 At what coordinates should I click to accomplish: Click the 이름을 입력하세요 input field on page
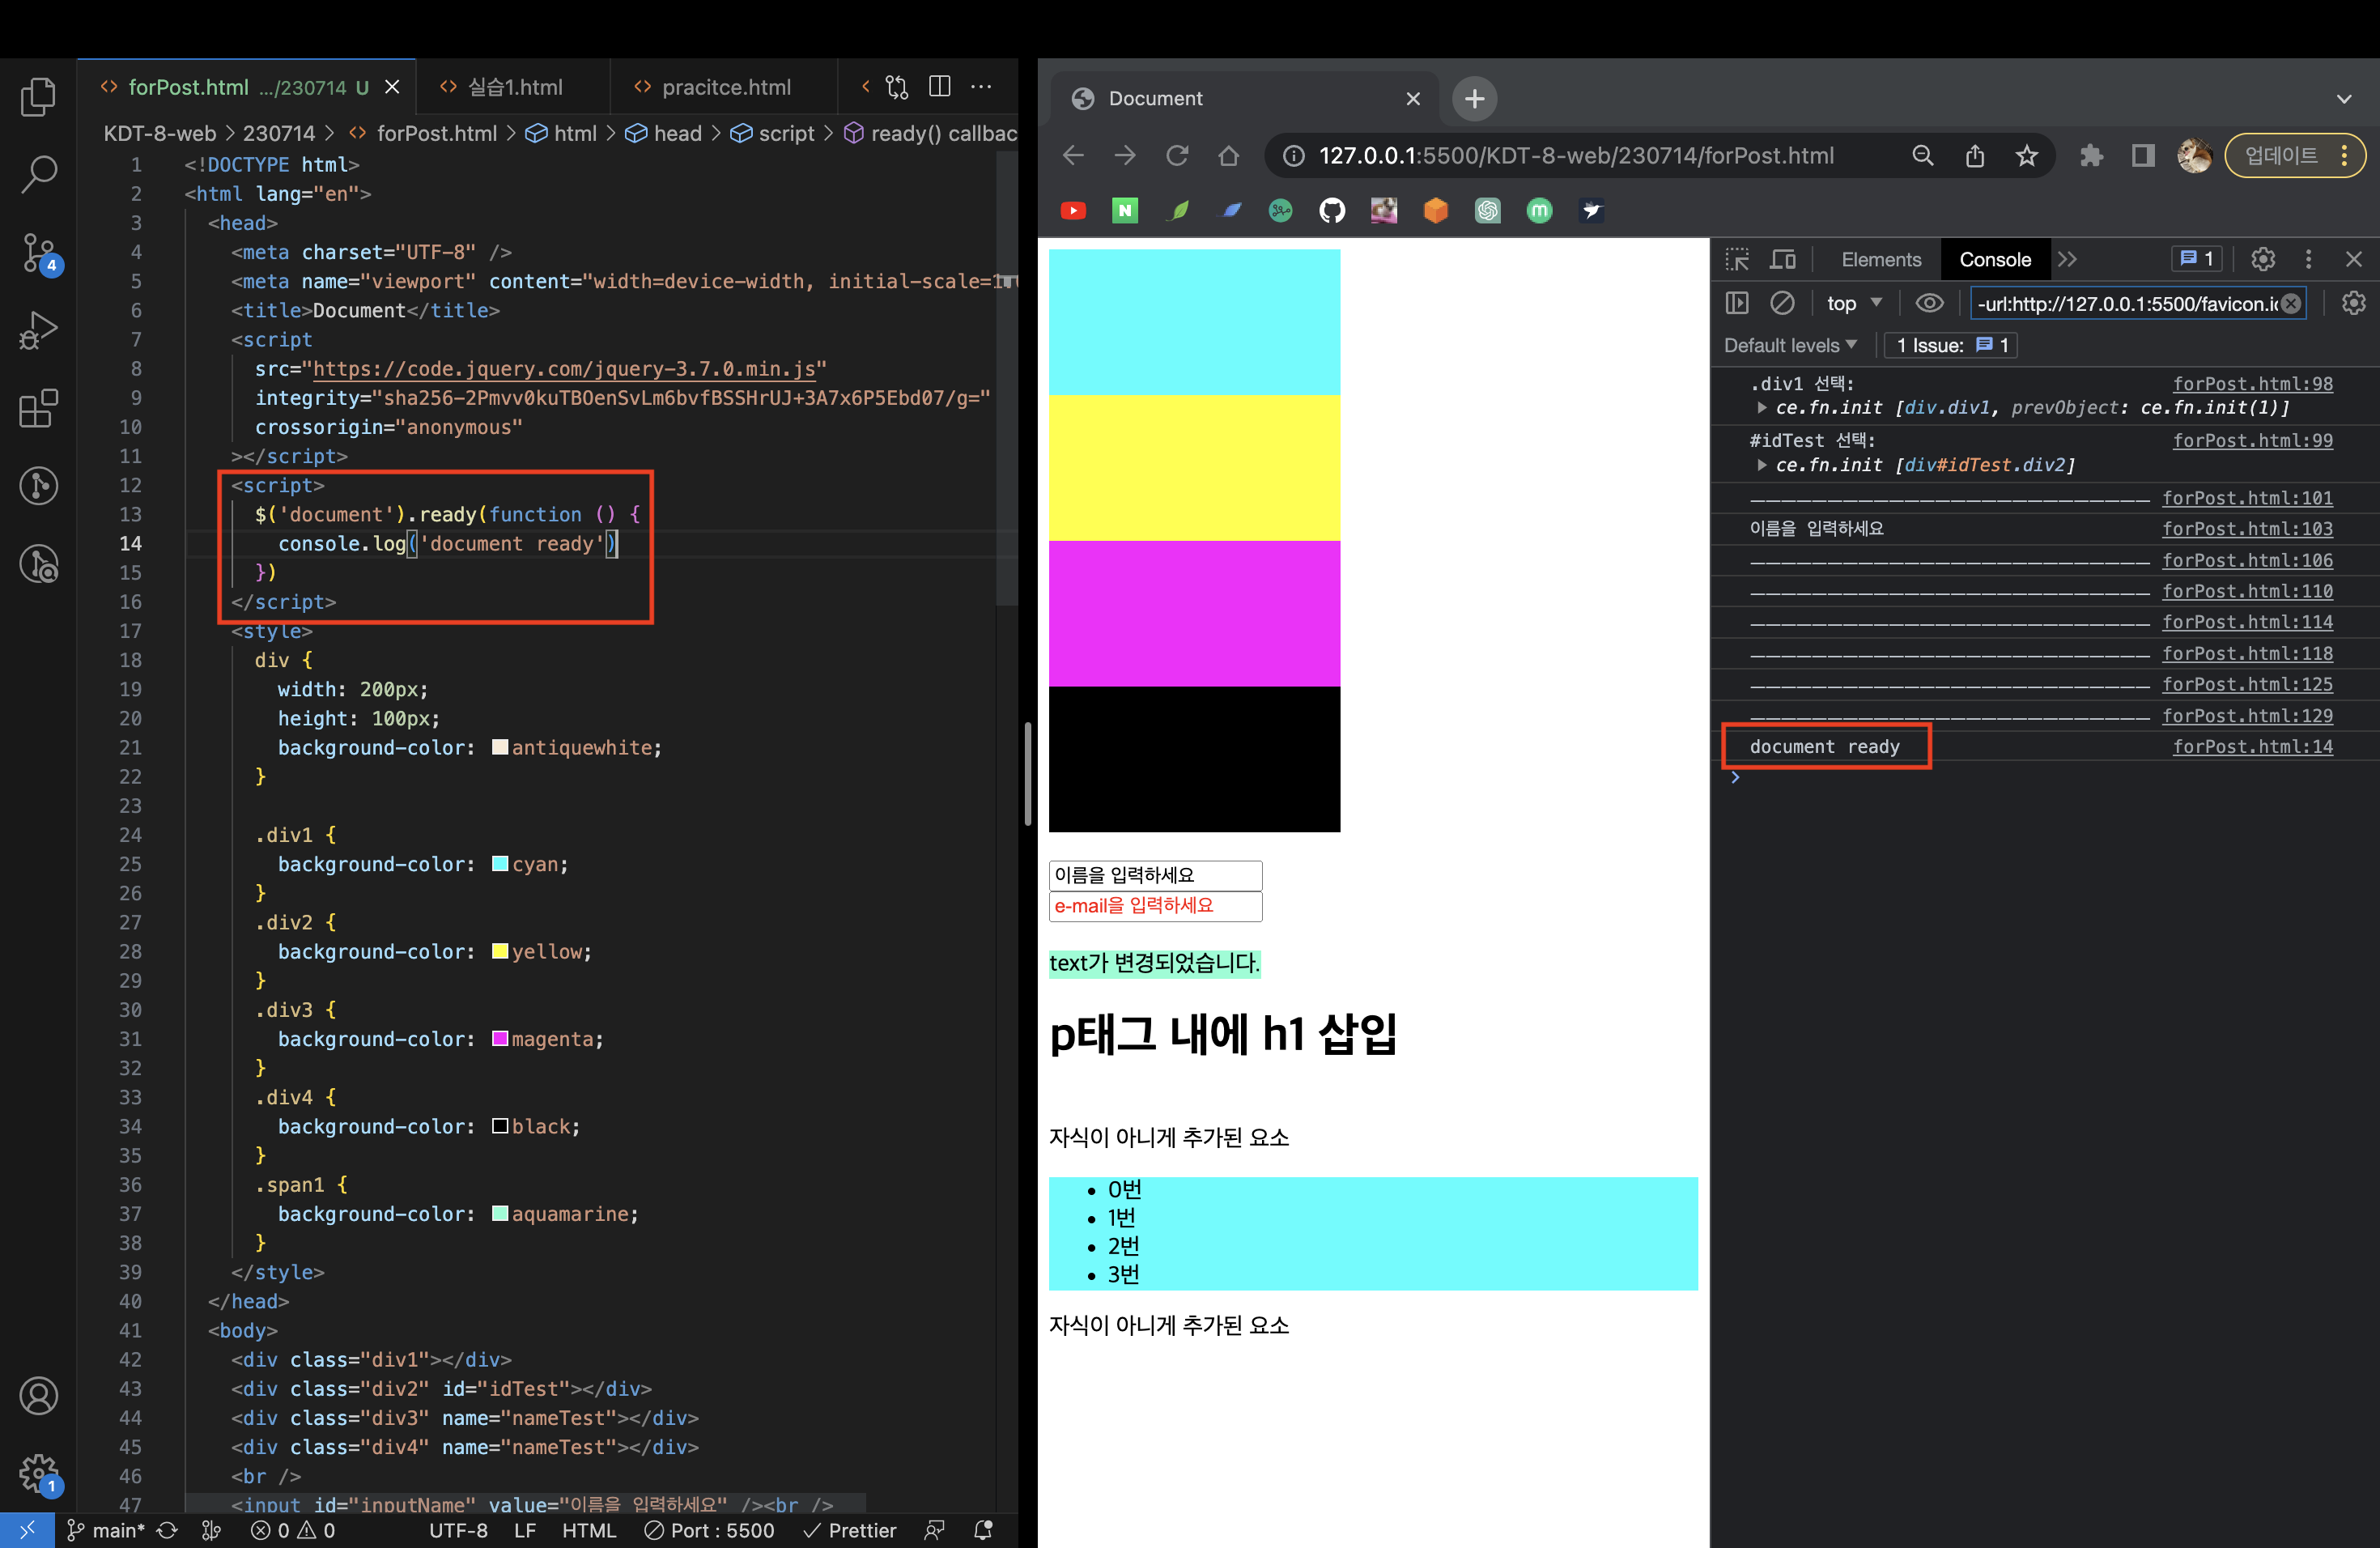point(1155,875)
